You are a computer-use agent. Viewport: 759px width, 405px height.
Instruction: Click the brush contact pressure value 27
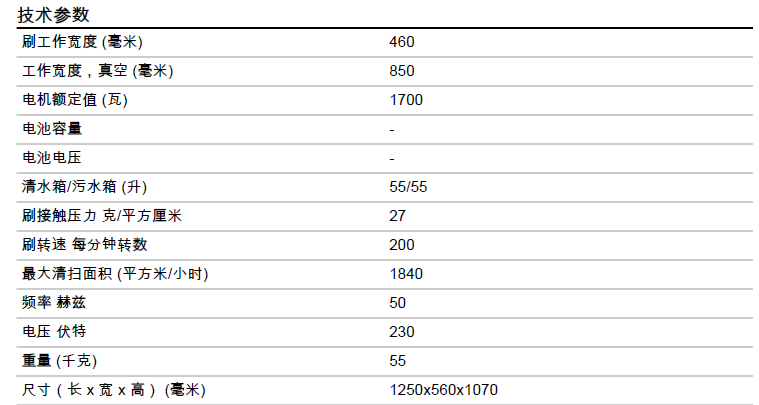(397, 216)
